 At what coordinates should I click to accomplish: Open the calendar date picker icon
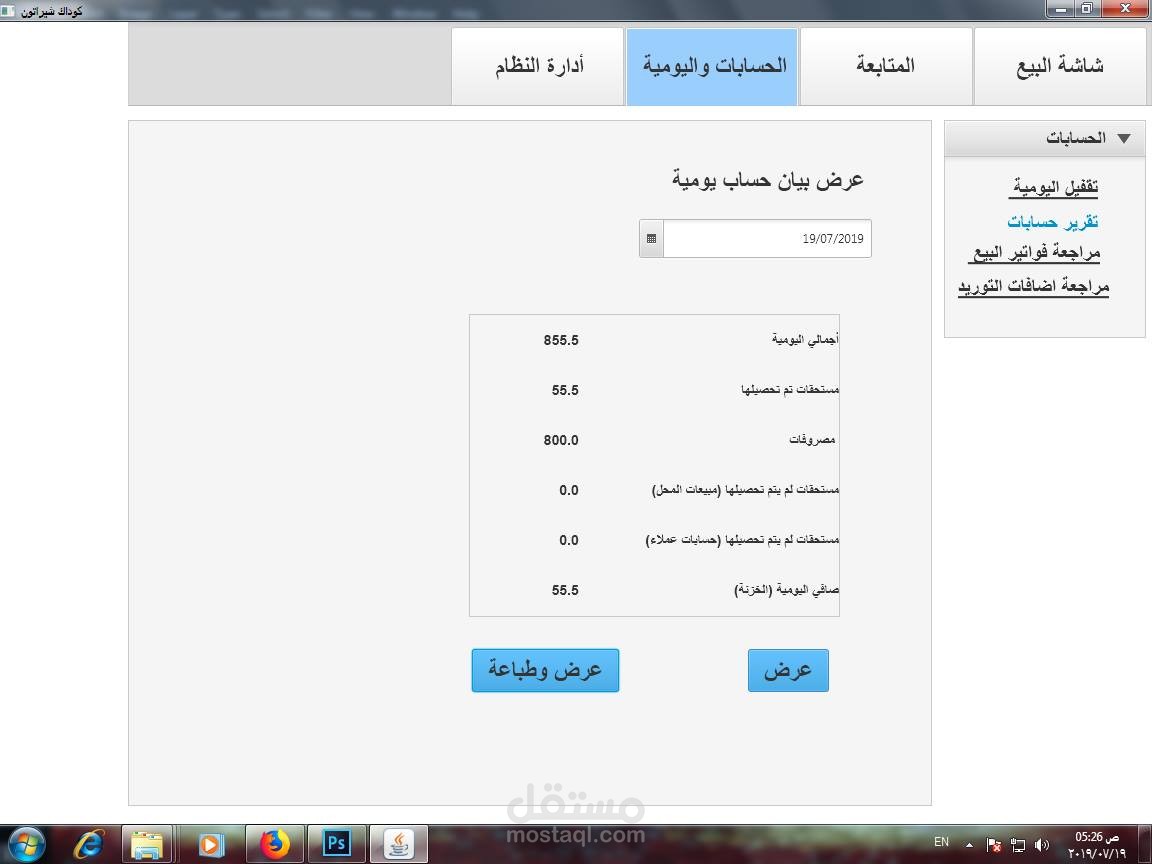click(x=652, y=239)
